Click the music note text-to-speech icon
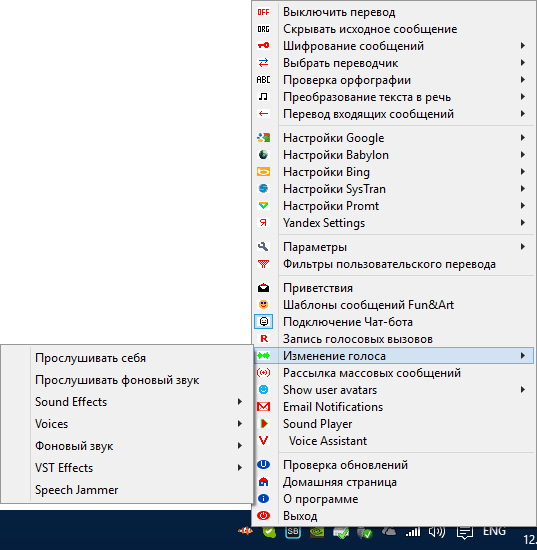The width and height of the screenshot is (537, 550). click(x=263, y=96)
